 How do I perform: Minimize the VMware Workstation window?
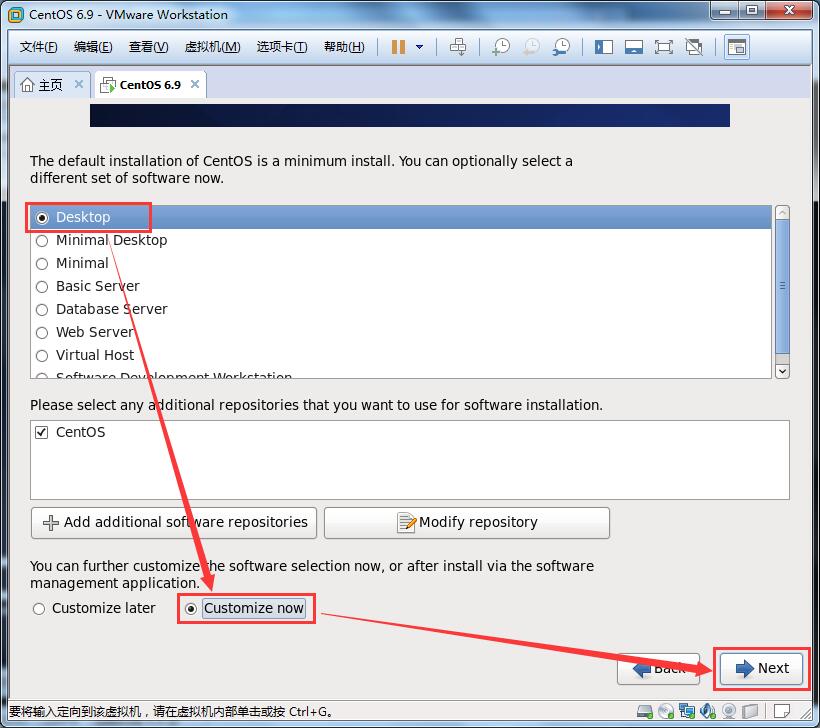click(725, 10)
